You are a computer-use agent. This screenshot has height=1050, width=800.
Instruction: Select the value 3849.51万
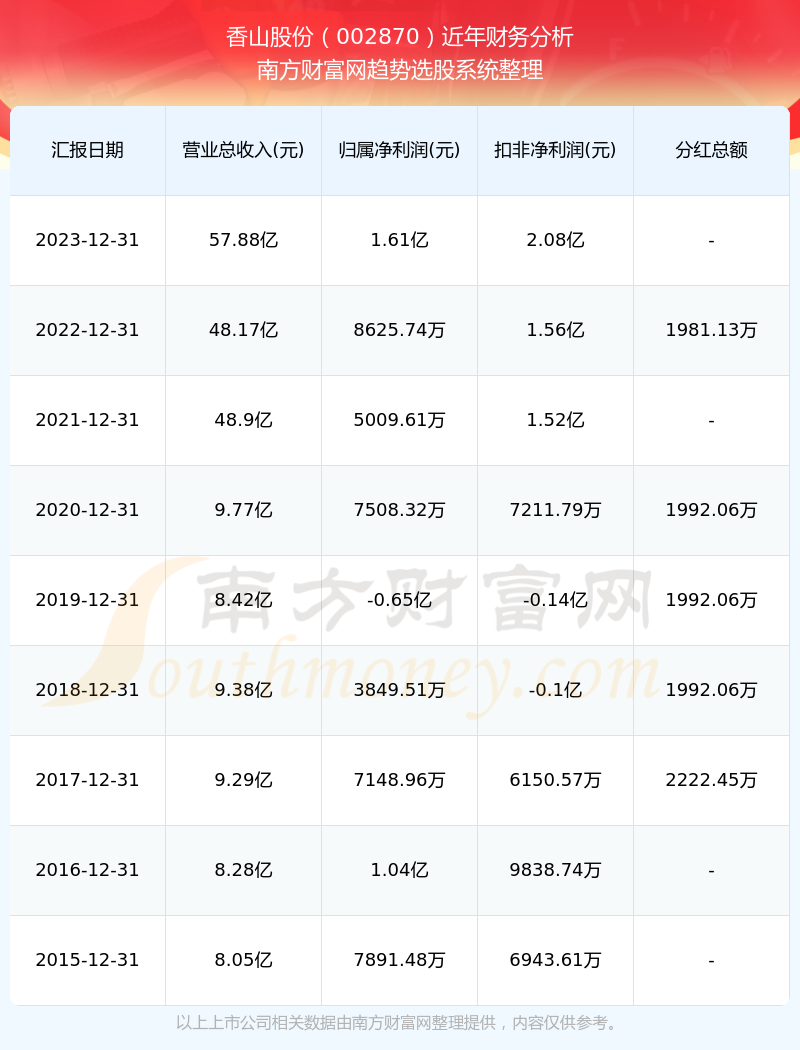pos(400,690)
